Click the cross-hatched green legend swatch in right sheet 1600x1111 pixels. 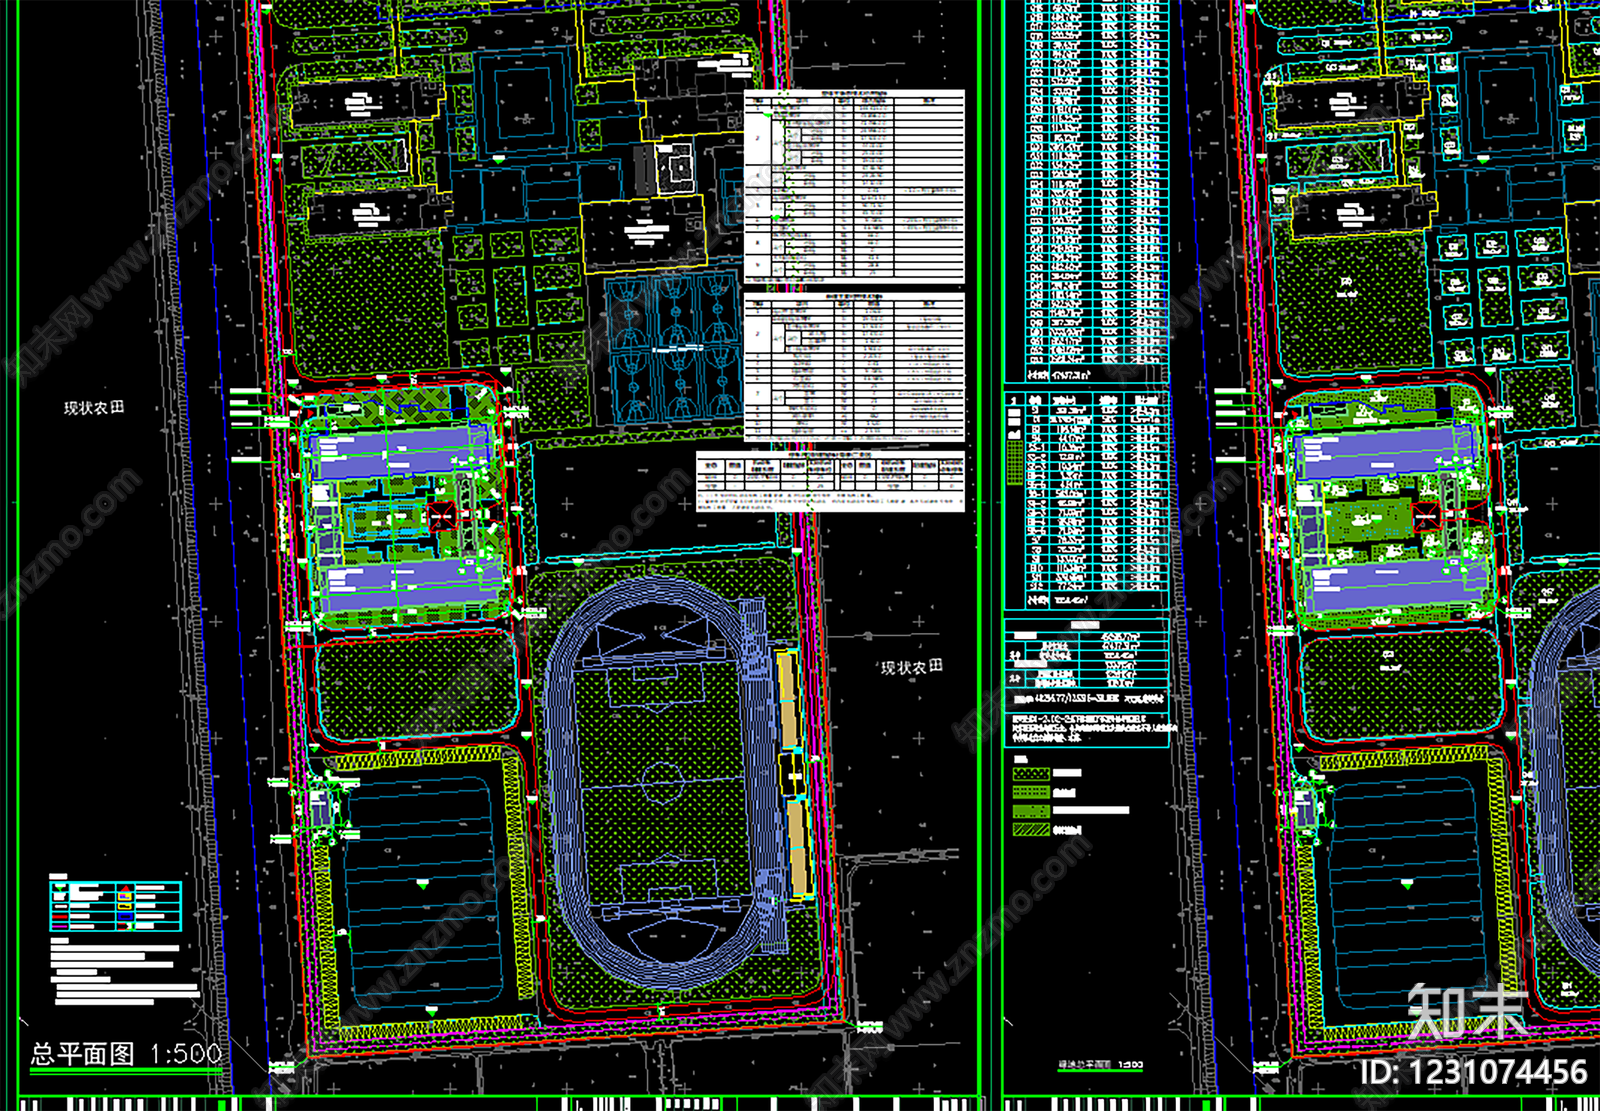(x=1031, y=774)
